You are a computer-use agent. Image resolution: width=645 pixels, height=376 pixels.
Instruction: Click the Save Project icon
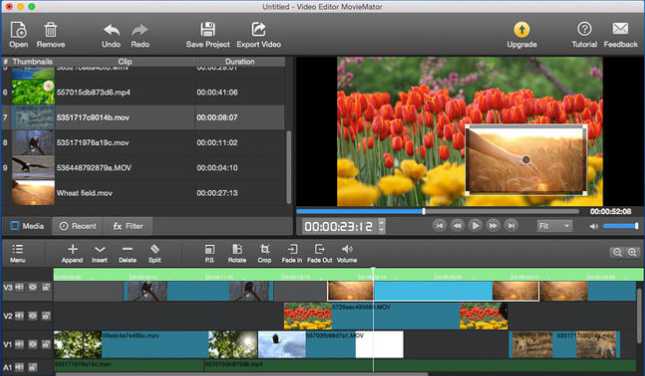(x=208, y=30)
